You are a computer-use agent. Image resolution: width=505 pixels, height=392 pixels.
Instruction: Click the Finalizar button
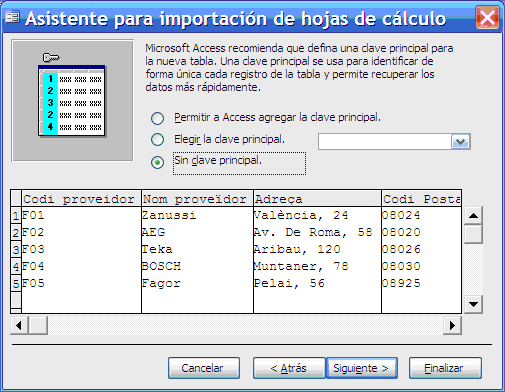445,368
